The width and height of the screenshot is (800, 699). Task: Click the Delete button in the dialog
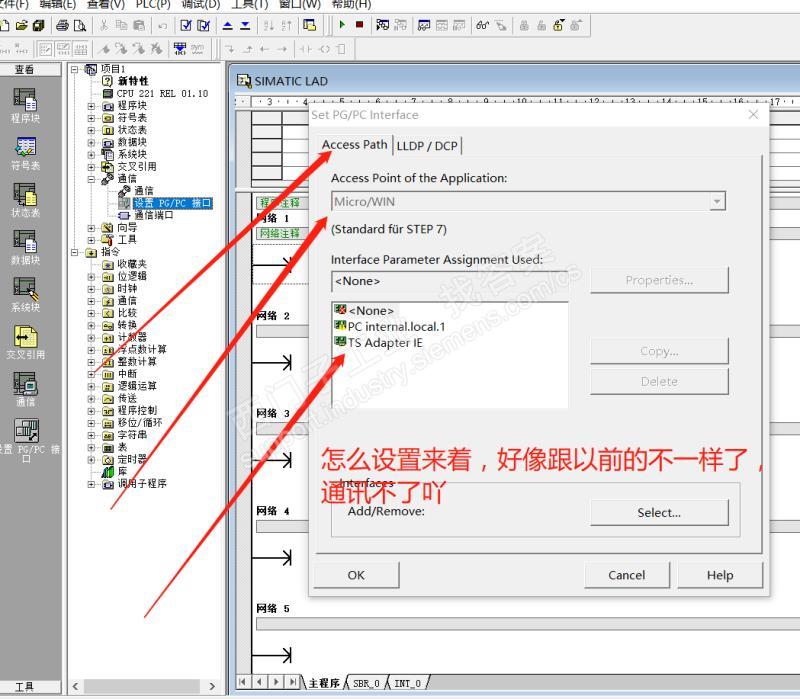(659, 381)
